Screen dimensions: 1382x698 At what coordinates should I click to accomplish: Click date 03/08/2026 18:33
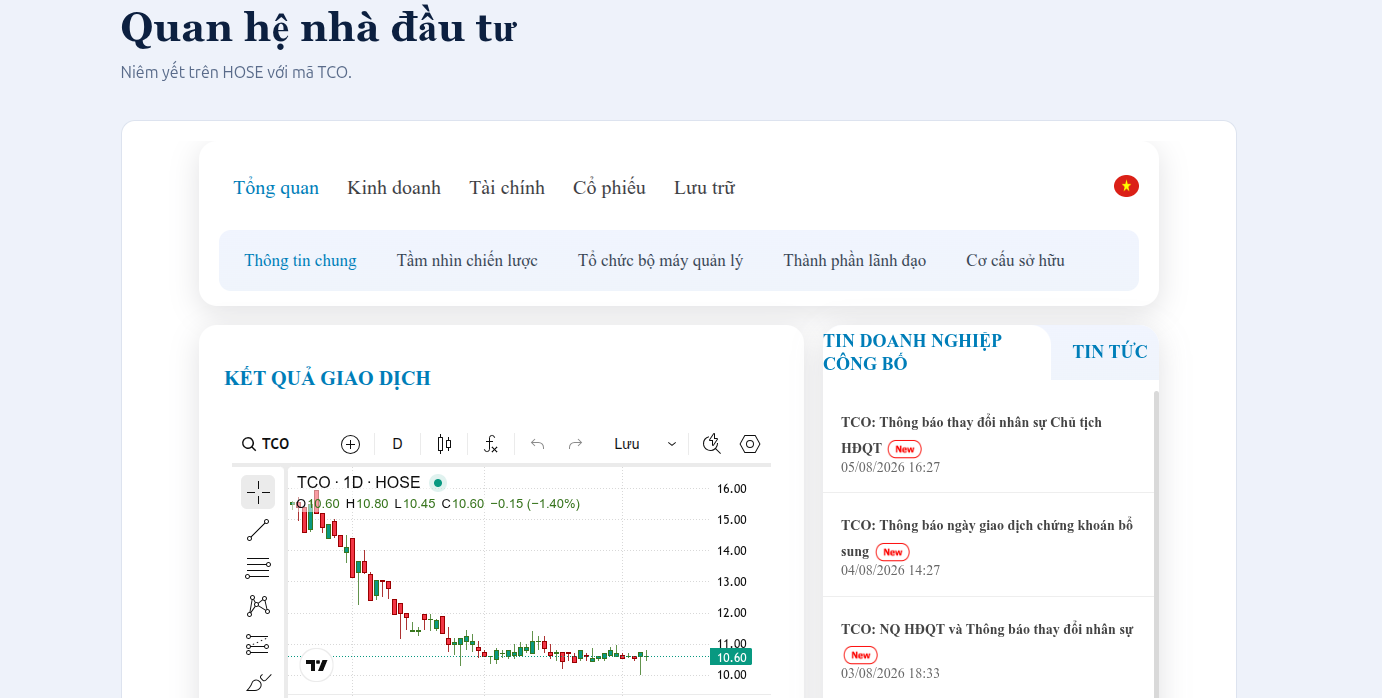click(x=890, y=673)
